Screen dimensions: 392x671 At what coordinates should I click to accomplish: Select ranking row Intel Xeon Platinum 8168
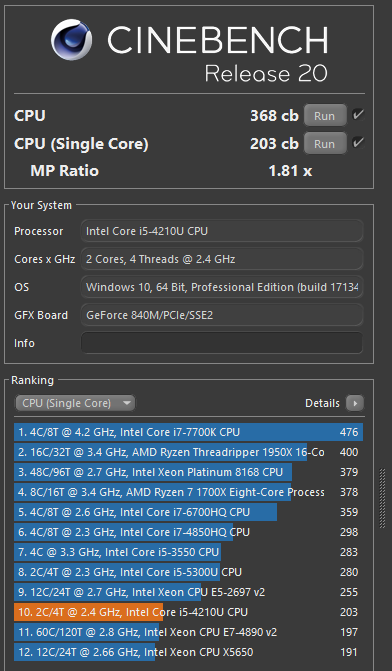(x=189, y=472)
